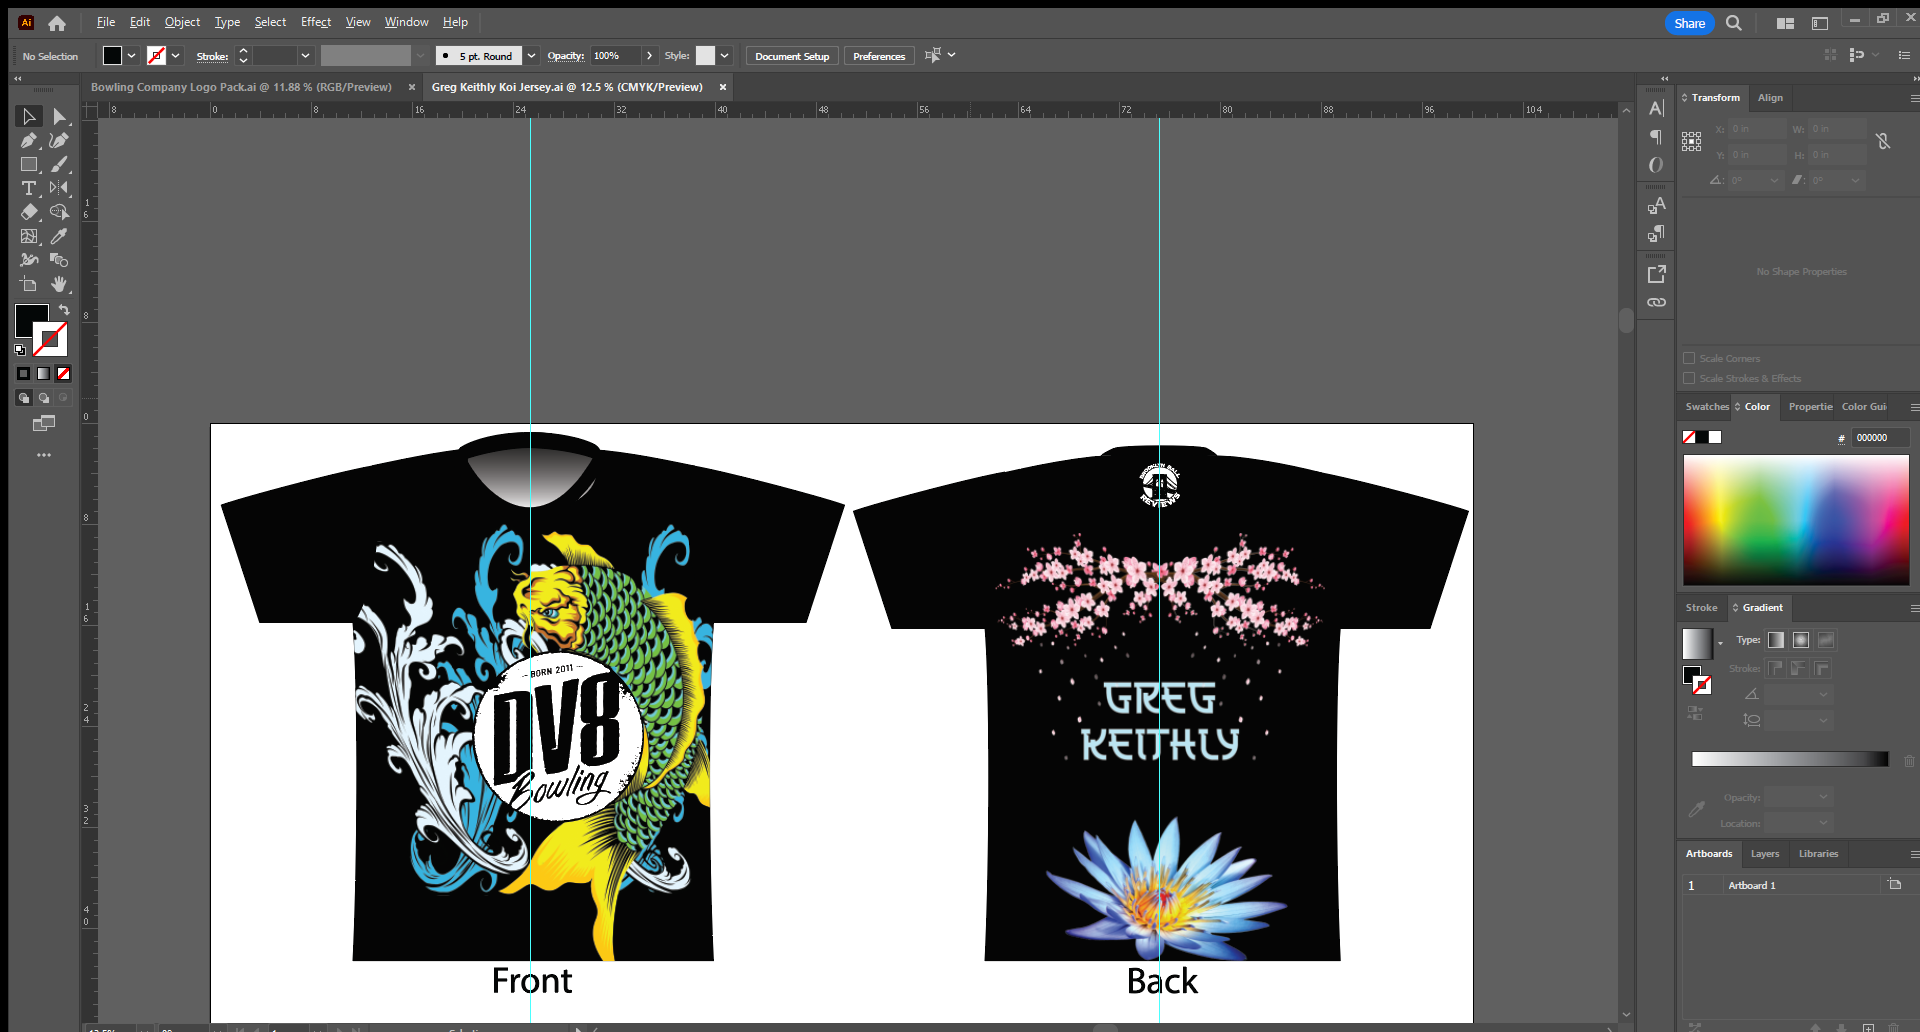The height and width of the screenshot is (1032, 1920).
Task: Open graphic Style dropdown
Action: (725, 56)
